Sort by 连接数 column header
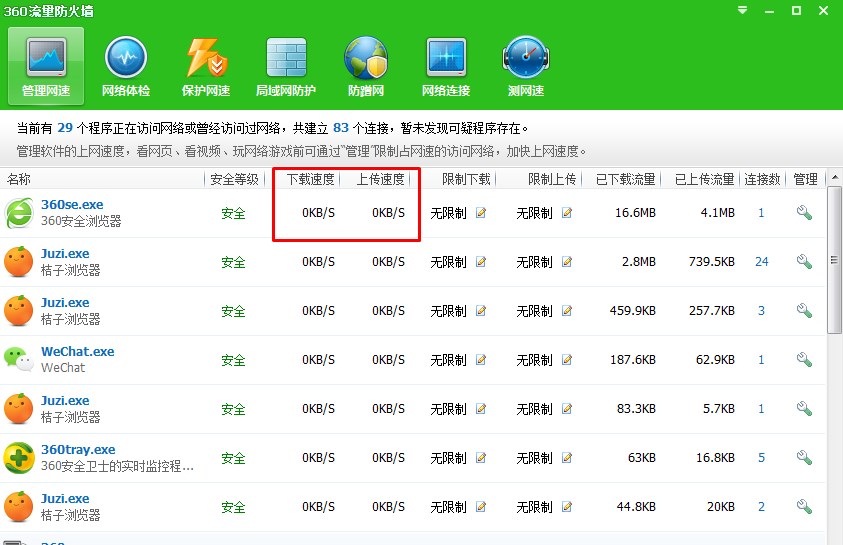Viewport: 843px width, 545px height. pos(762,179)
